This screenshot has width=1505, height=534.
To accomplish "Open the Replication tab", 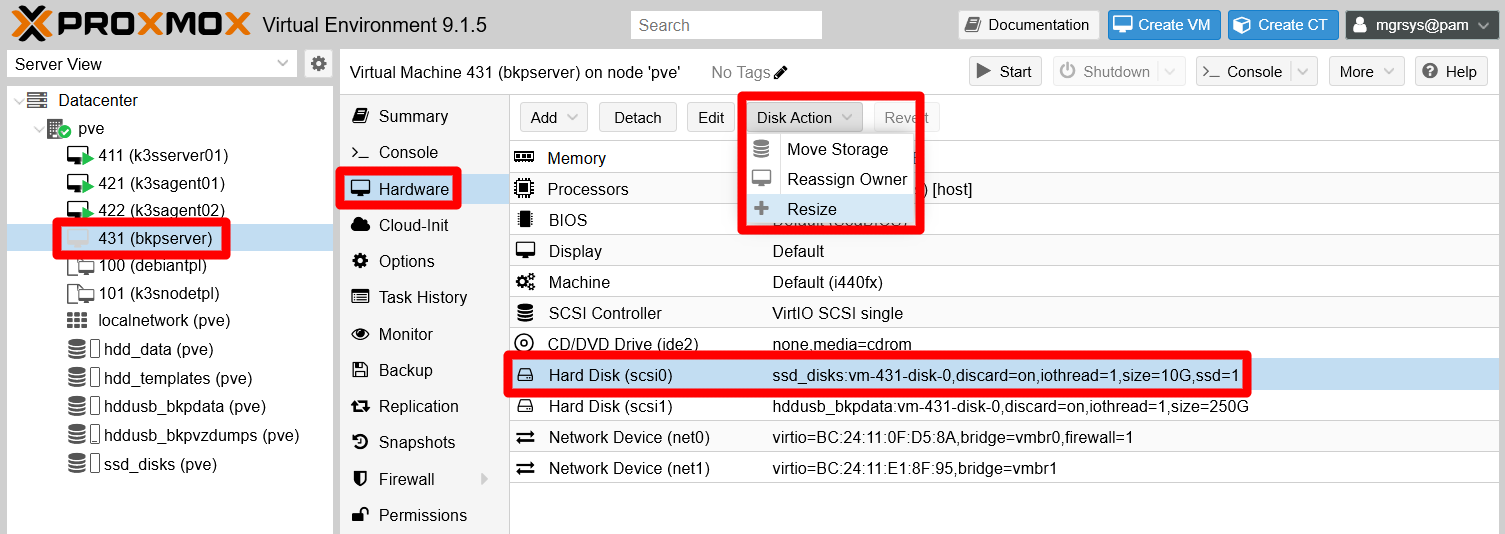I will [425, 406].
